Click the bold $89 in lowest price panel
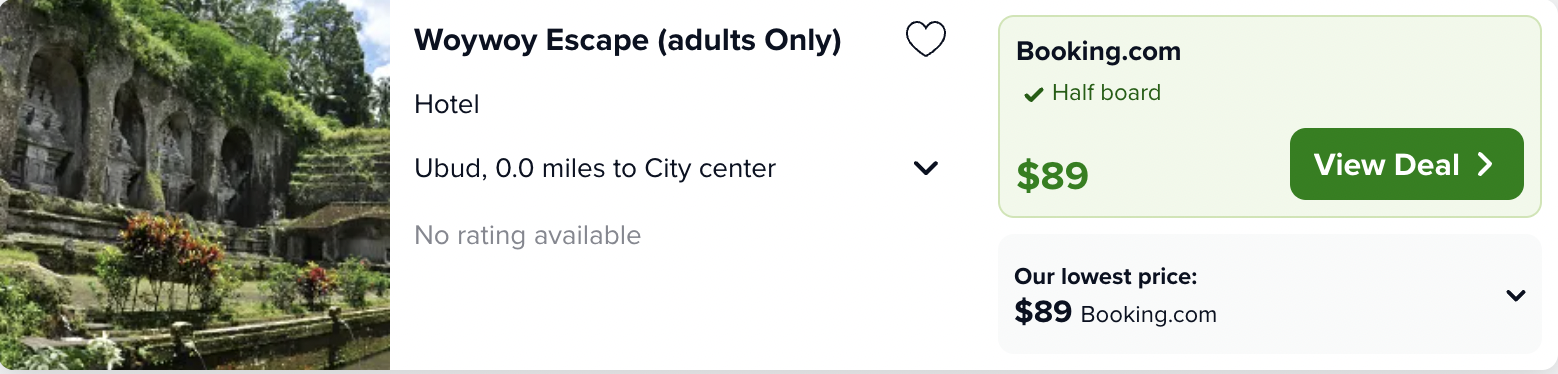This screenshot has width=1558, height=374. point(1043,312)
